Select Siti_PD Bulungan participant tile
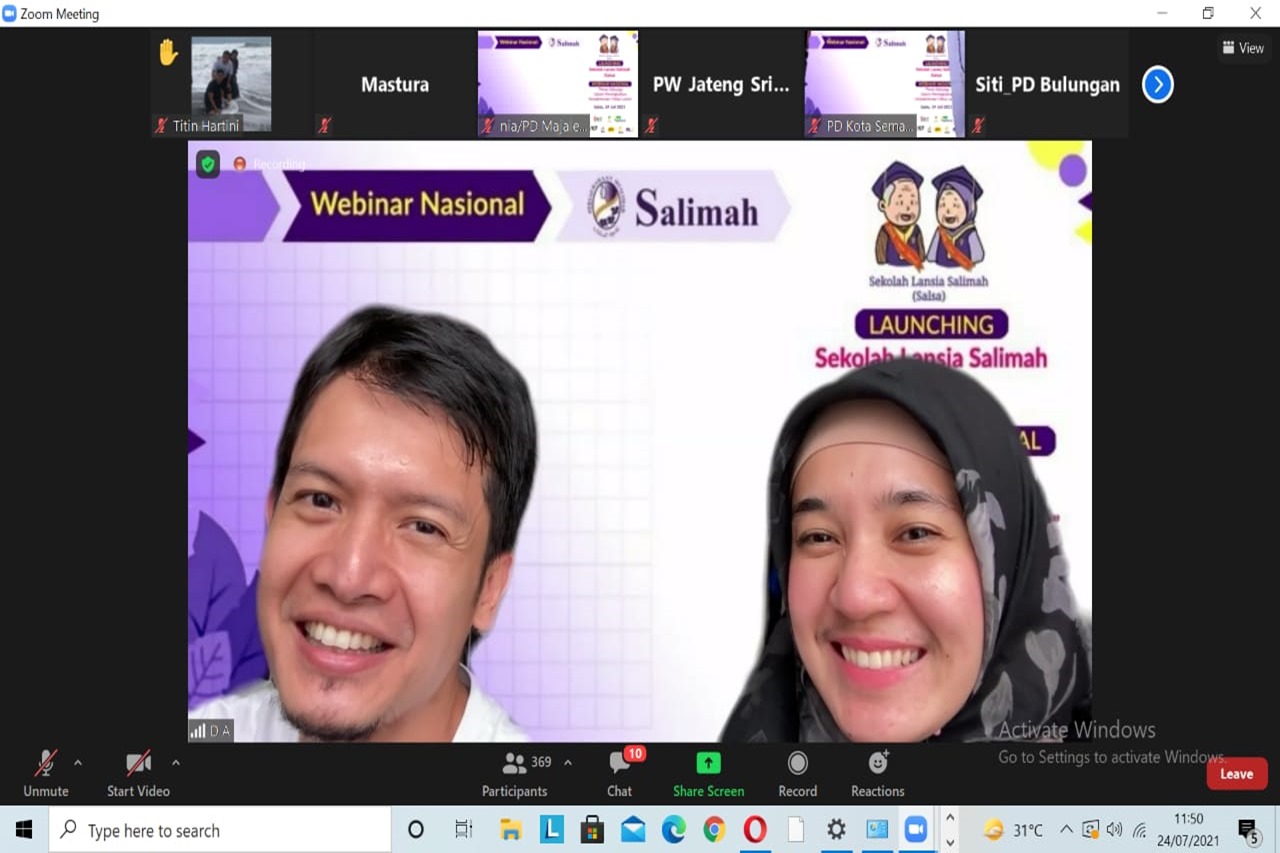 point(1048,84)
